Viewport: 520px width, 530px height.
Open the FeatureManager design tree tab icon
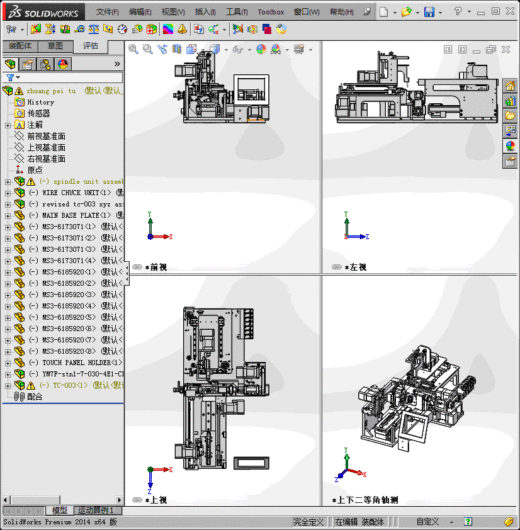10,64
